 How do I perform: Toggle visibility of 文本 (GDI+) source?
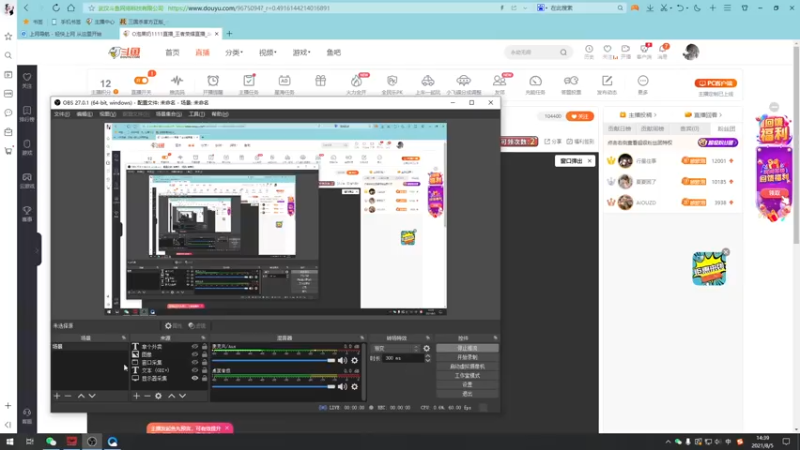coord(194,370)
